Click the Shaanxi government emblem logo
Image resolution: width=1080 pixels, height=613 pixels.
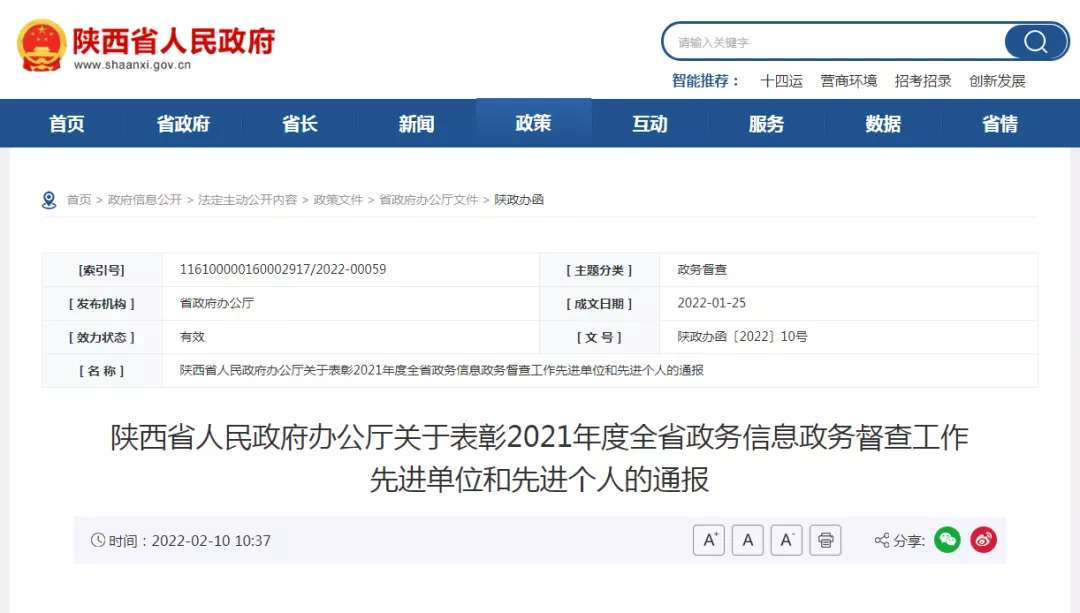pyautogui.click(x=41, y=45)
